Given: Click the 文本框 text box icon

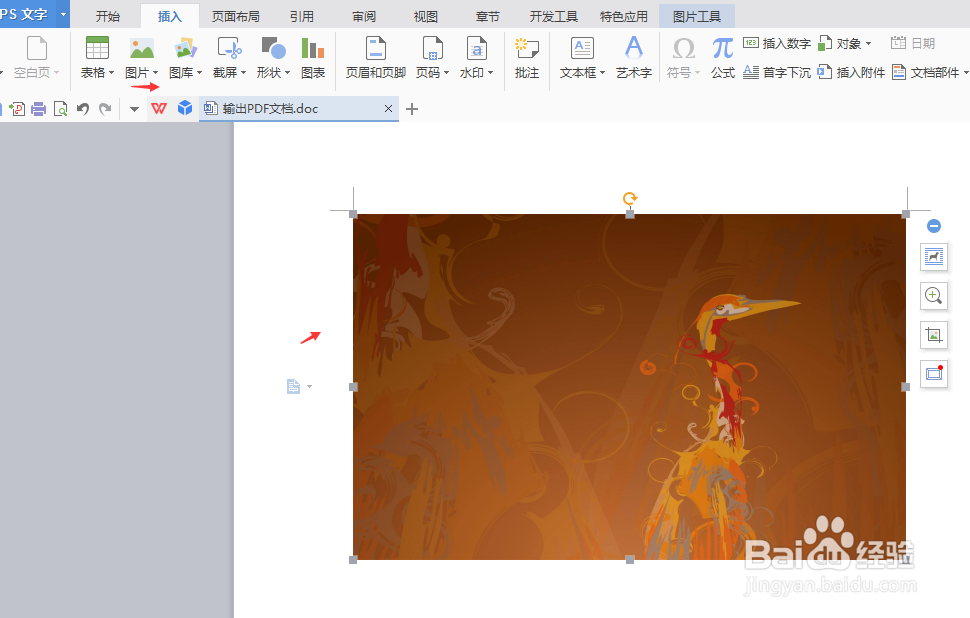Looking at the screenshot, I should 582,48.
